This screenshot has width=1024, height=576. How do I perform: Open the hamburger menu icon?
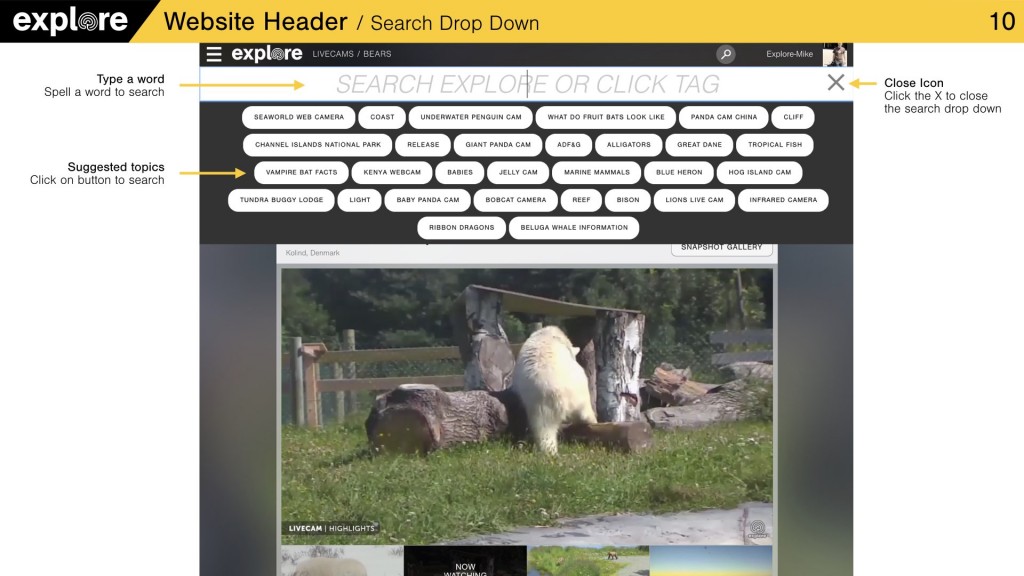coord(214,54)
